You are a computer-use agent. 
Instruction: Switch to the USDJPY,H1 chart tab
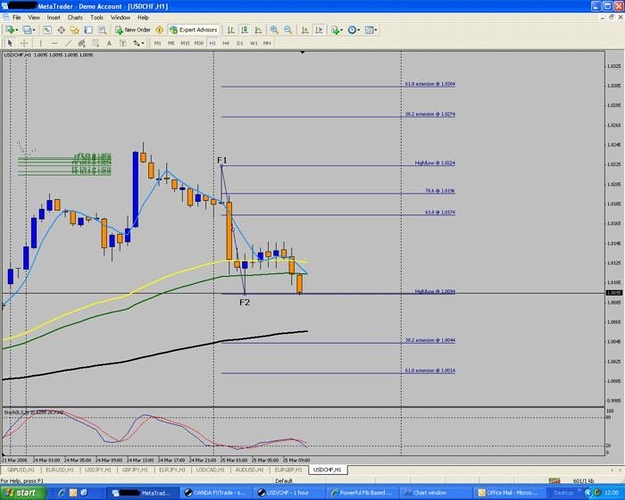point(98,470)
